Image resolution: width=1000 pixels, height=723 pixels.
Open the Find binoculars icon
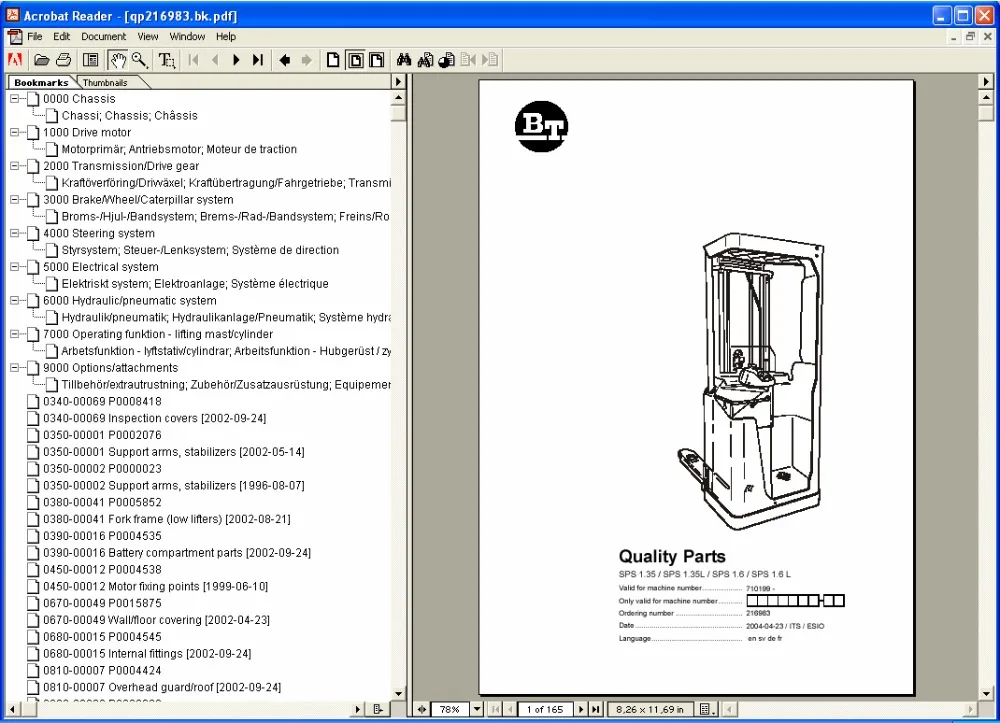tap(404, 59)
